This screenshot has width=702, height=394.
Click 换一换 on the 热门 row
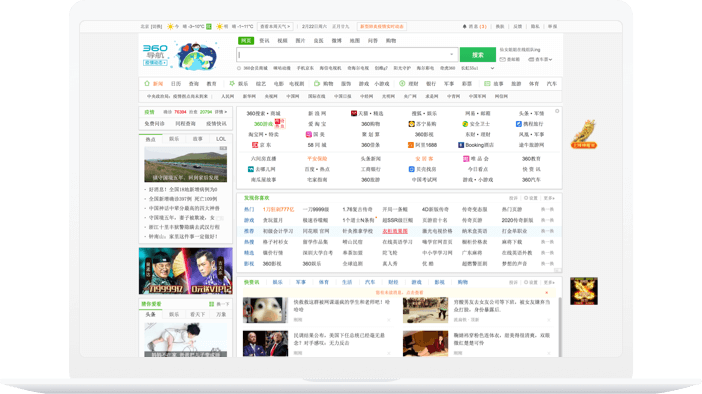(547, 210)
